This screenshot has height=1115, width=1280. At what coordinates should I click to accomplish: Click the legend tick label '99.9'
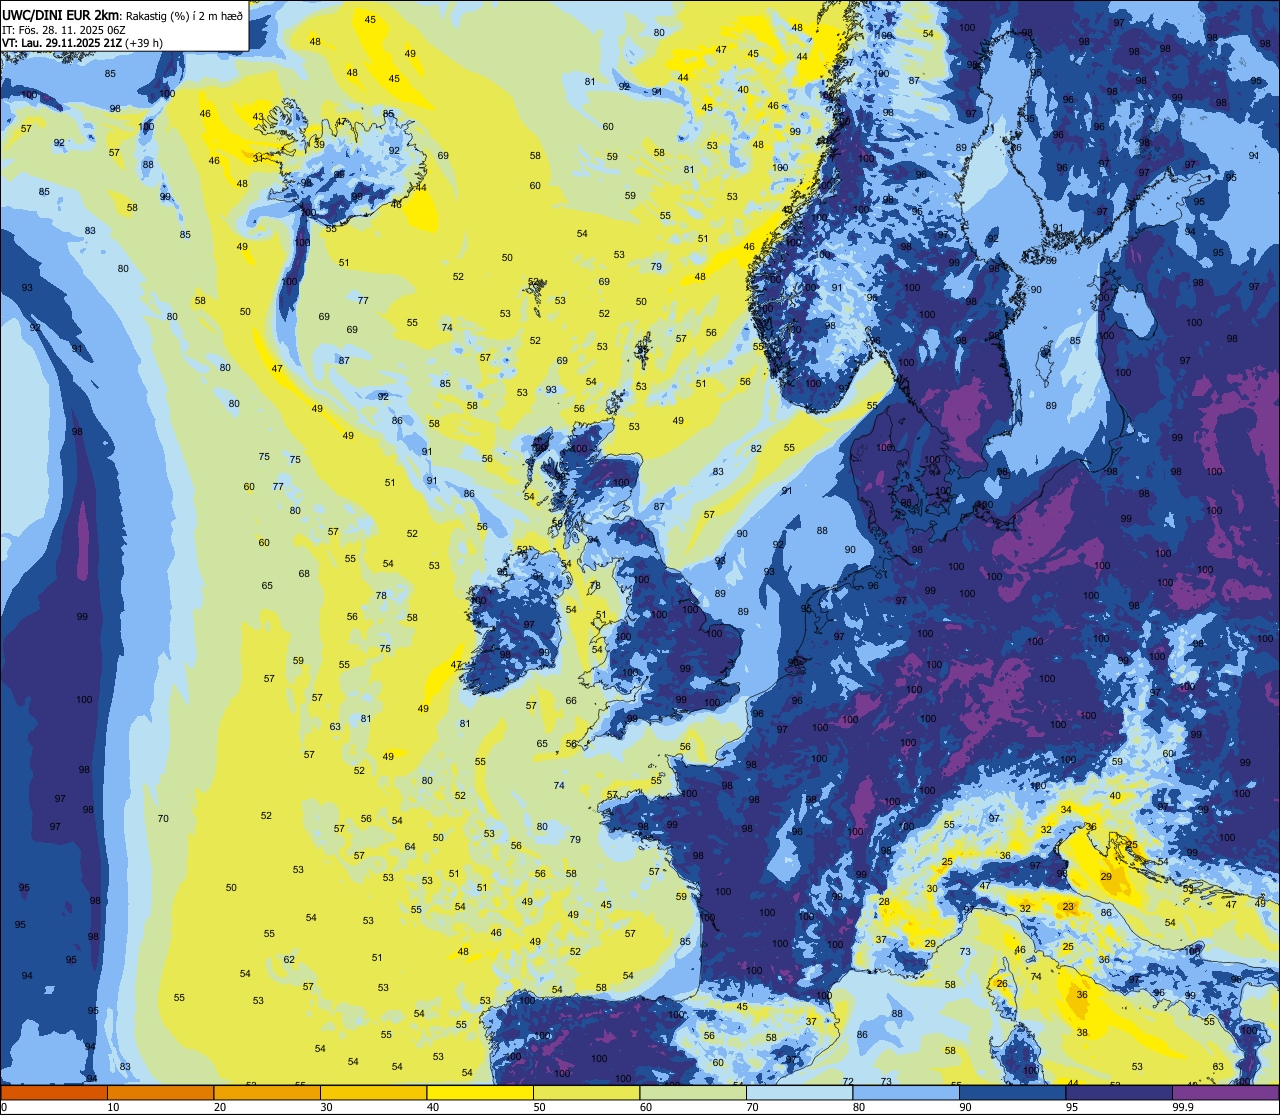(x=1183, y=1107)
